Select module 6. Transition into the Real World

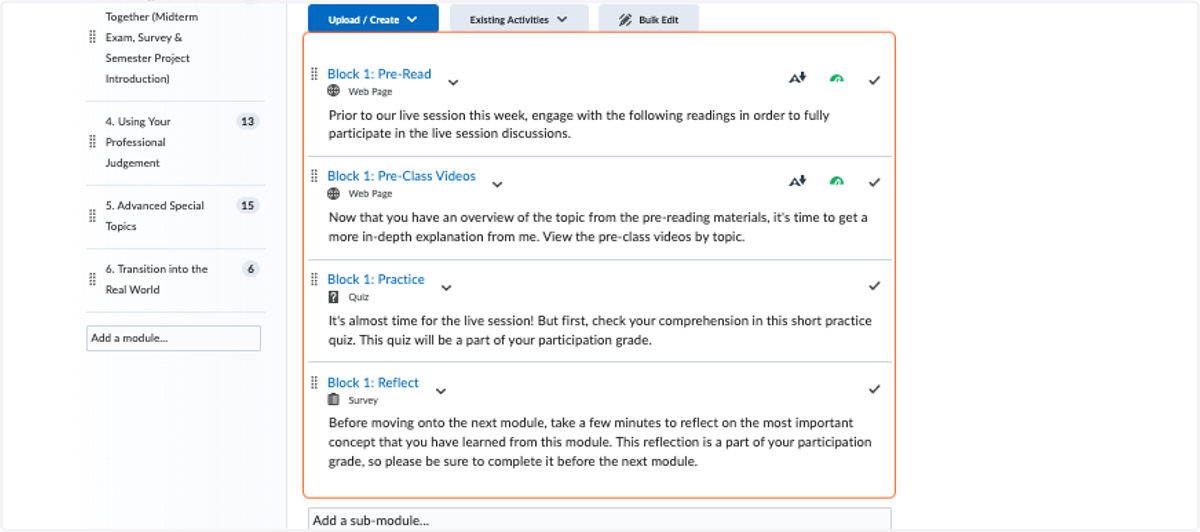point(156,279)
